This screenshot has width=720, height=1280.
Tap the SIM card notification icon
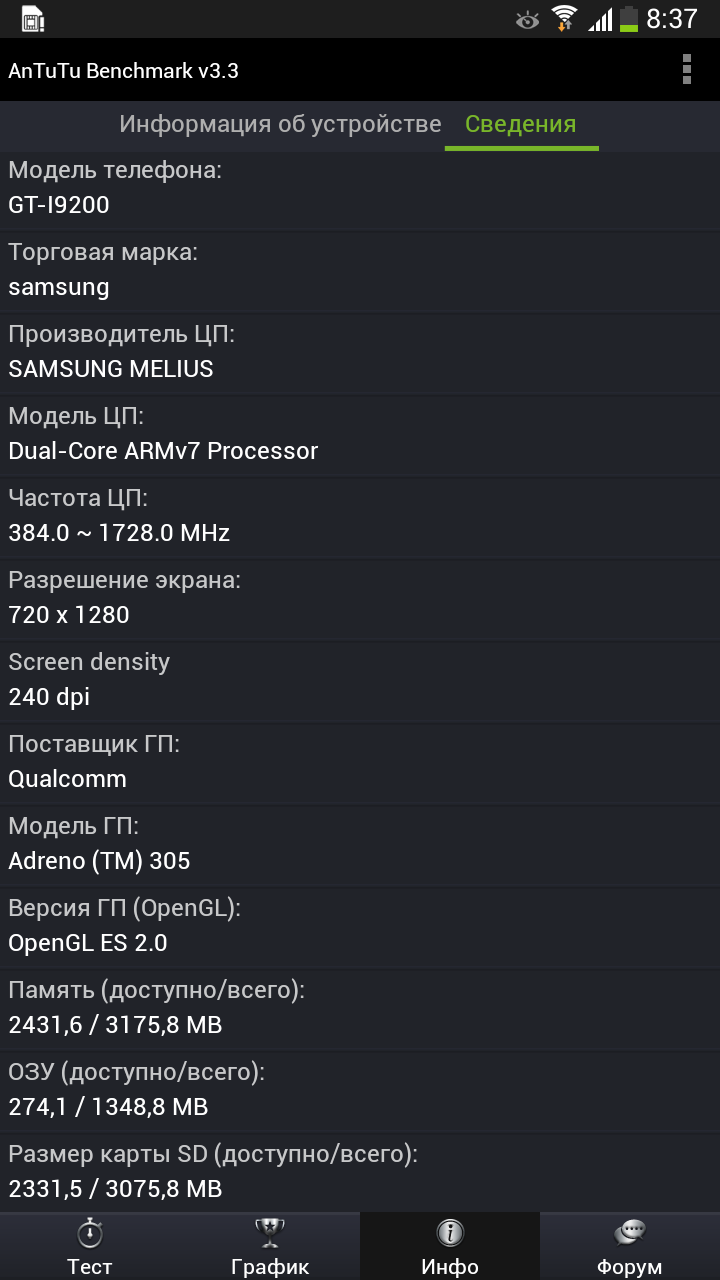33,19
